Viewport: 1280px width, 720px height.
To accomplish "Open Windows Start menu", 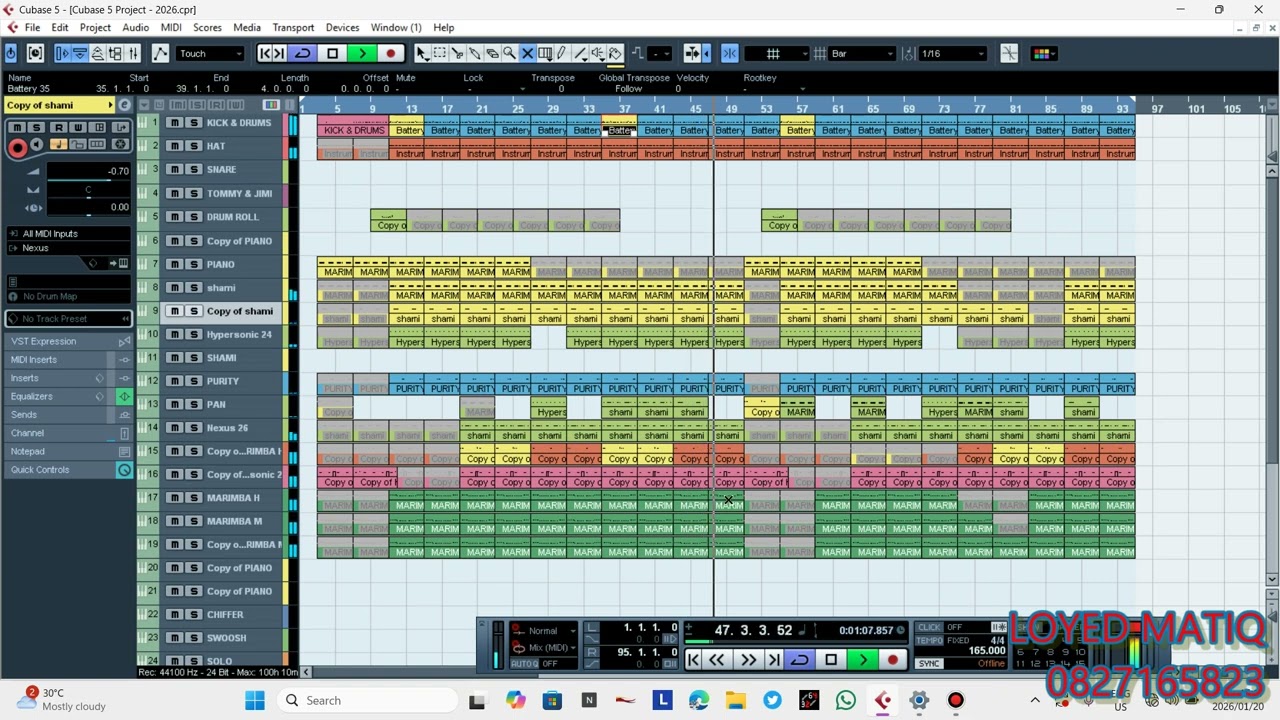I will tap(255, 701).
